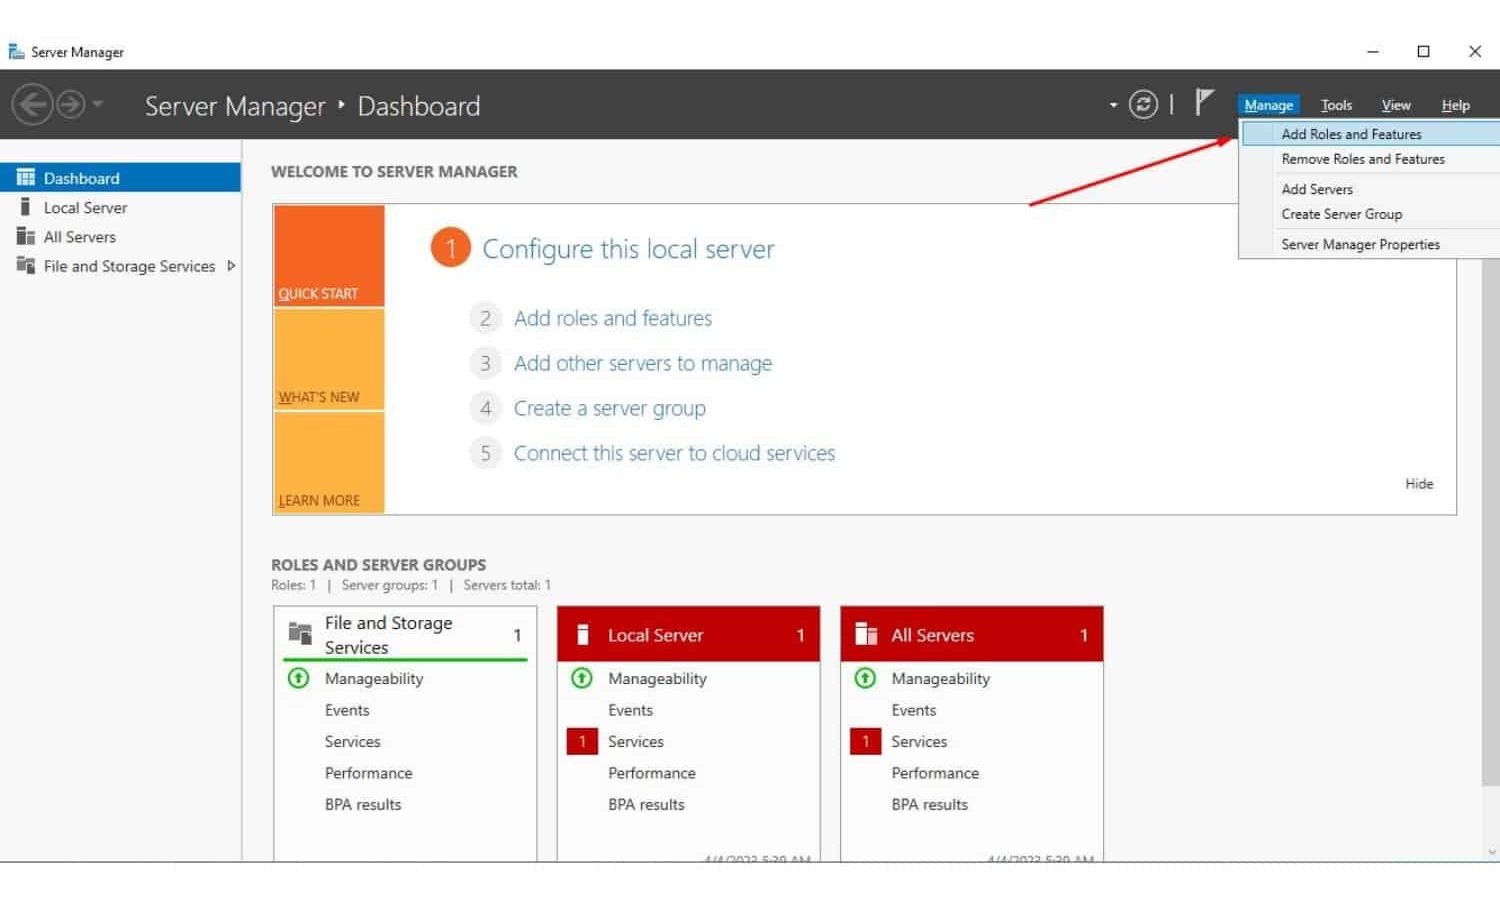Select Add Roles and Features menu entry
1500x900 pixels.
click(1370, 134)
